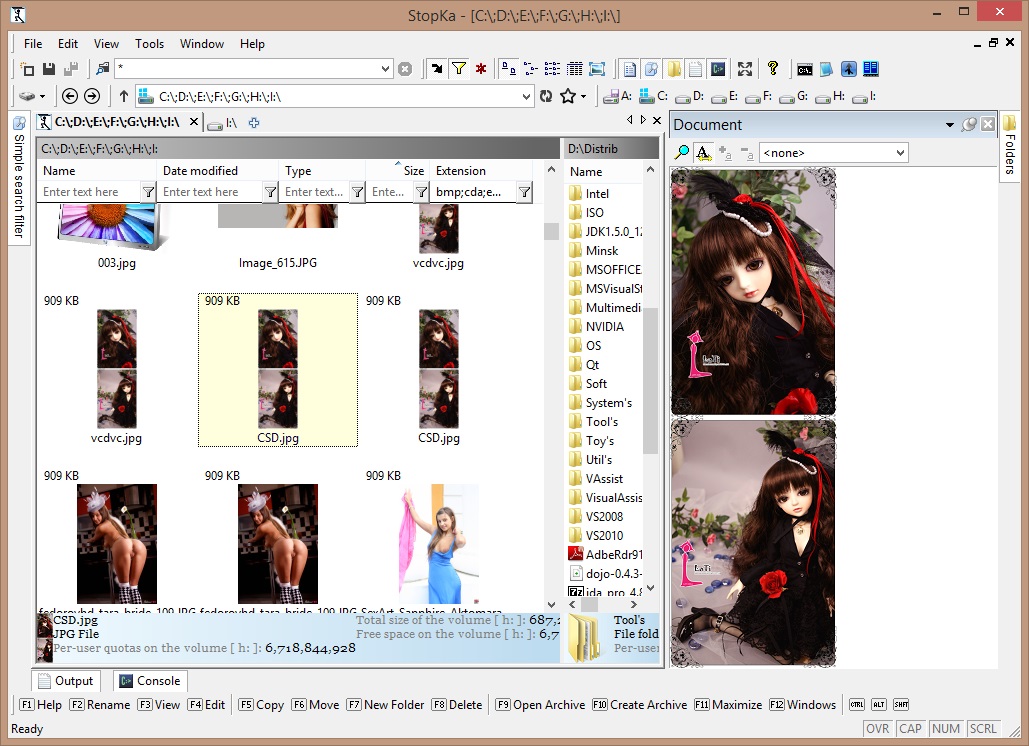Switch to drive D: in drive bar
The width and height of the screenshot is (1029, 746).
690,96
